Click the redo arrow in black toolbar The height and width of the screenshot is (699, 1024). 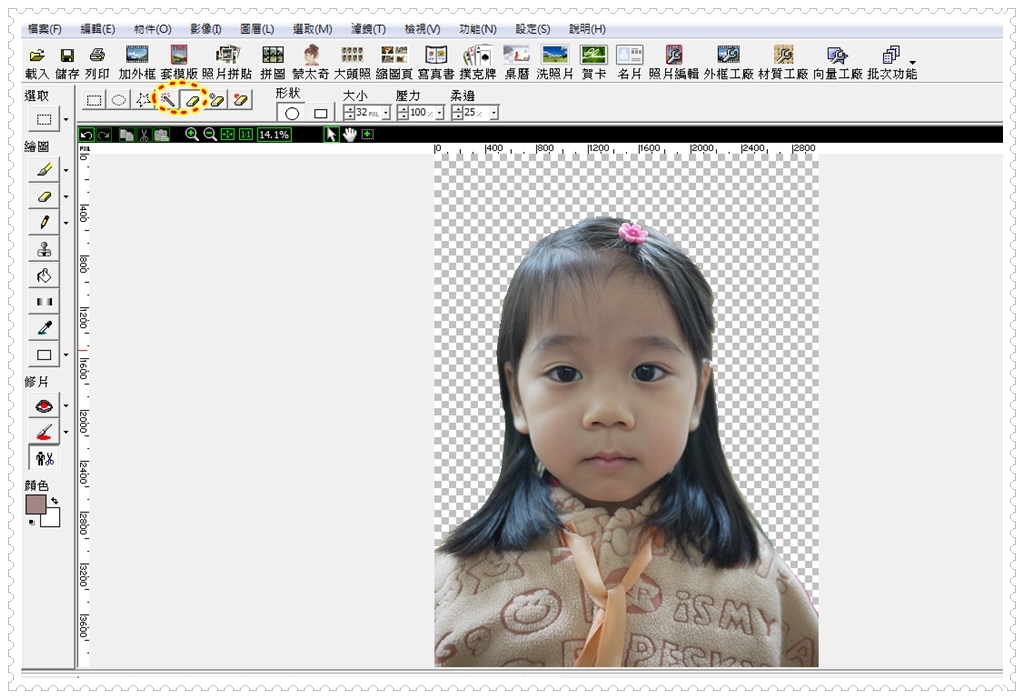pyautogui.click(x=104, y=135)
